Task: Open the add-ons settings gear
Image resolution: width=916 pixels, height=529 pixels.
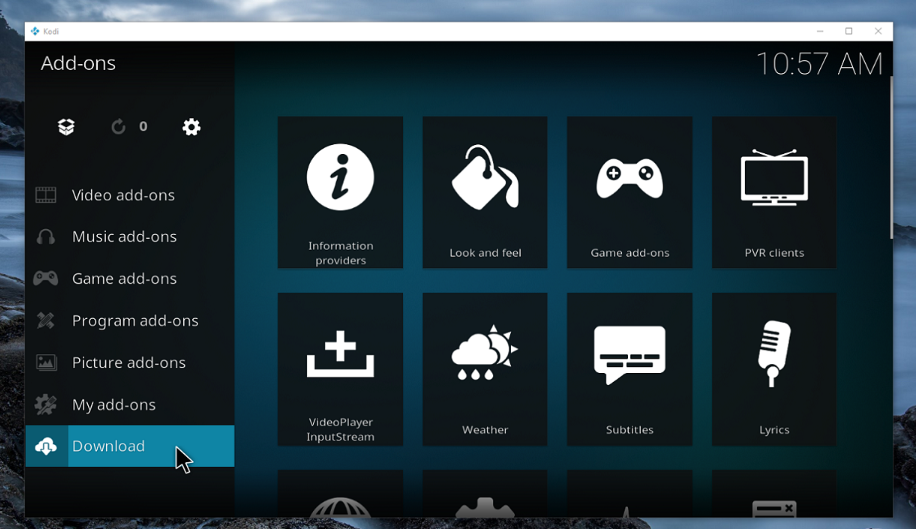Action: [x=191, y=127]
